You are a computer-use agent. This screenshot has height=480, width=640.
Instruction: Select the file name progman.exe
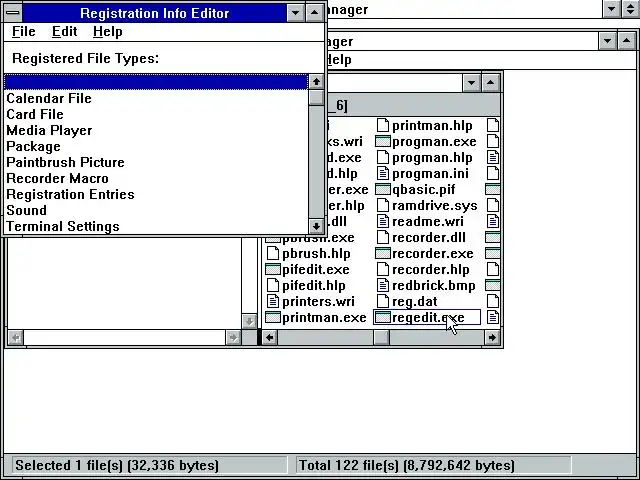click(434, 142)
